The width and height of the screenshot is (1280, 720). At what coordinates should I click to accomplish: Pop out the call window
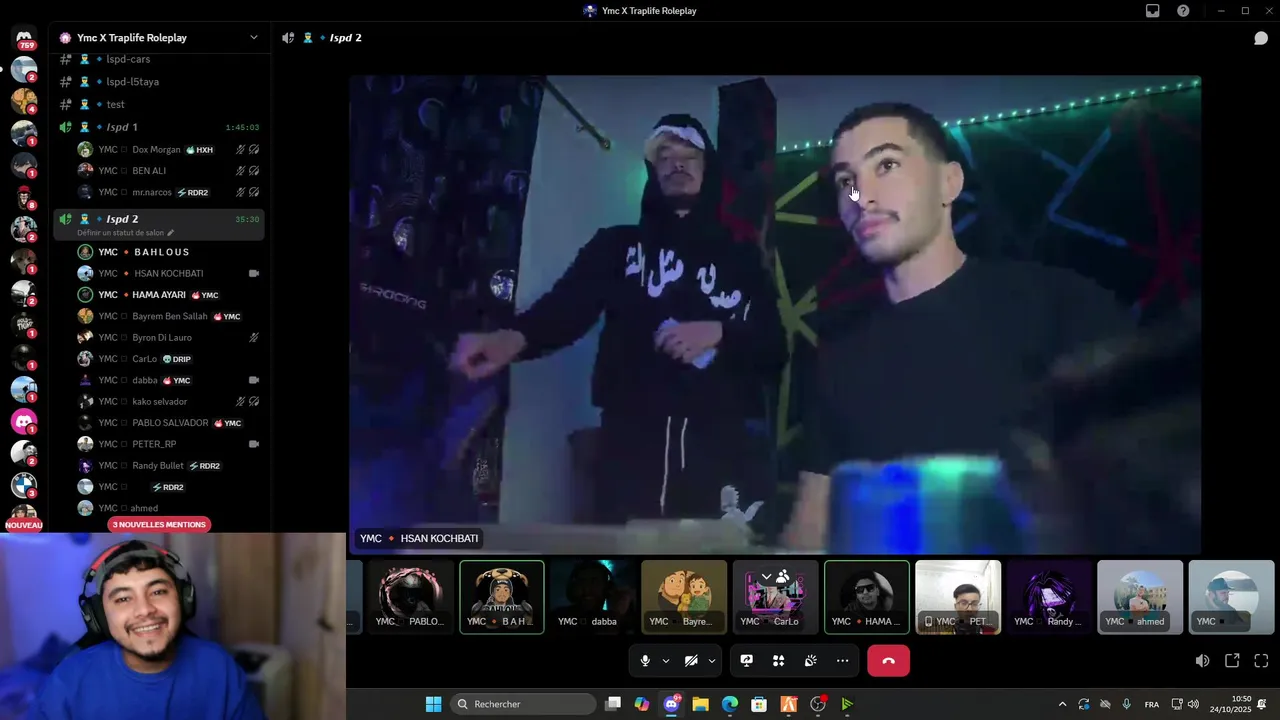point(1232,661)
